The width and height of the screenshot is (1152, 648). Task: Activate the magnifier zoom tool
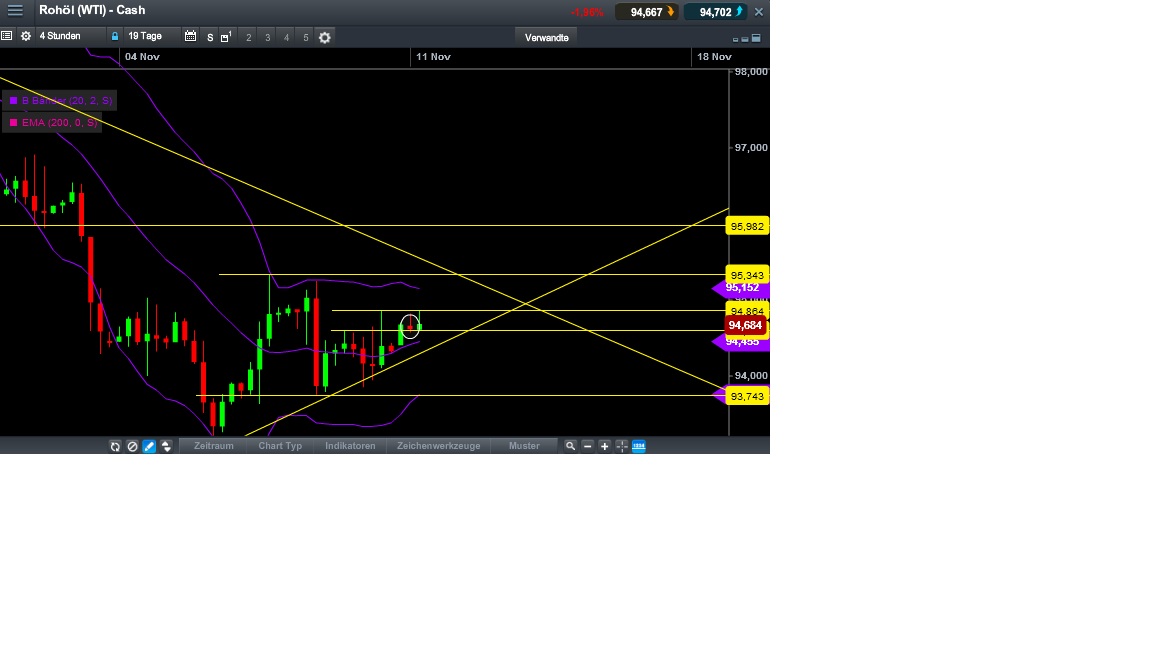click(x=570, y=446)
